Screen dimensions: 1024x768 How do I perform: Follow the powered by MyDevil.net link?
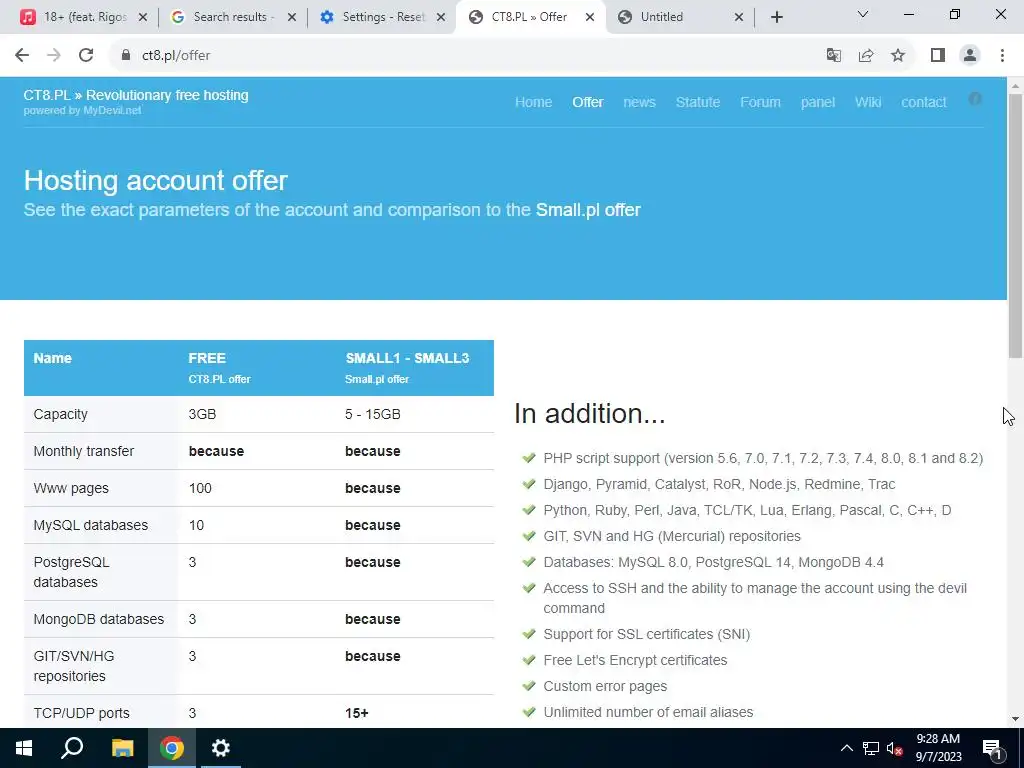click(82, 110)
